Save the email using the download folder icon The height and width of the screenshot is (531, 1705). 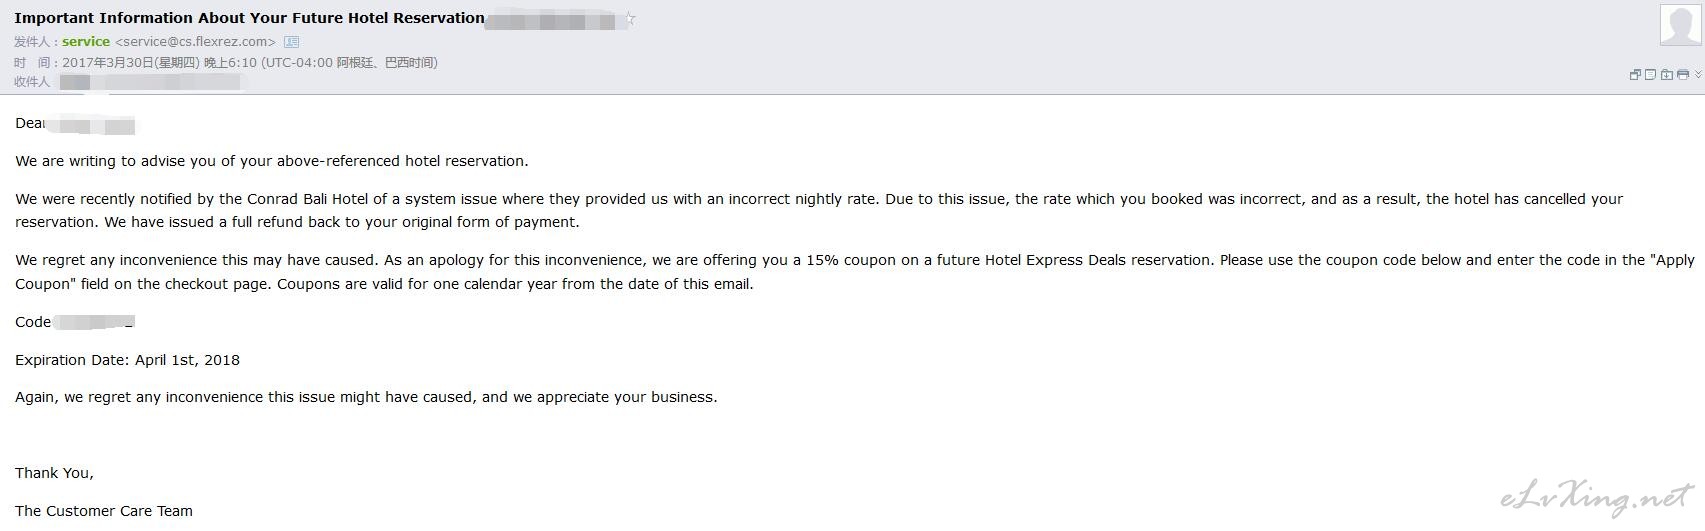click(1667, 74)
